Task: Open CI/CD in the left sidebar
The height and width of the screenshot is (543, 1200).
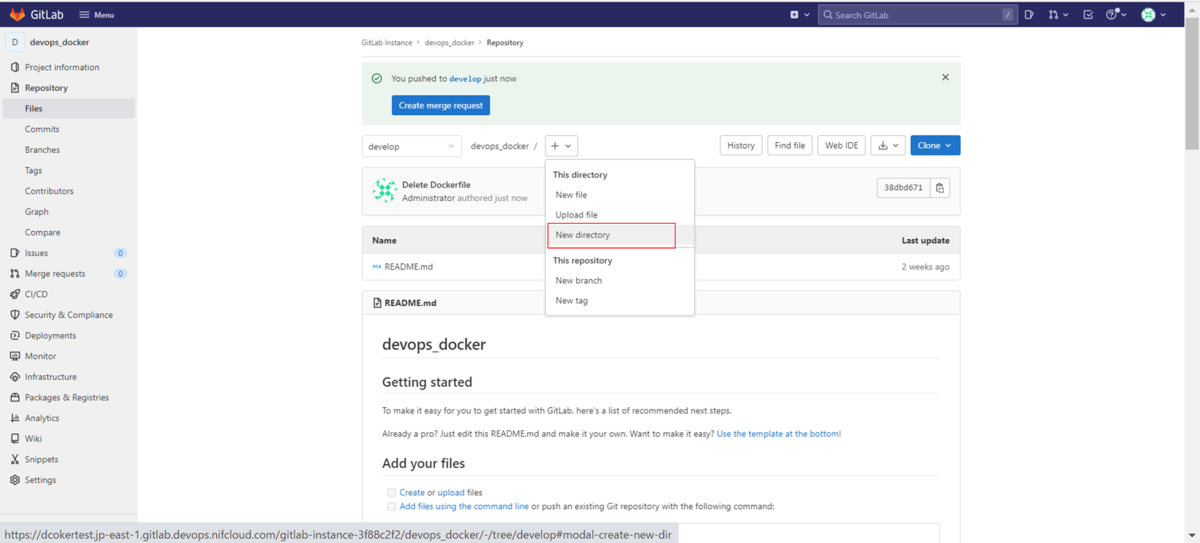Action: click(x=36, y=294)
